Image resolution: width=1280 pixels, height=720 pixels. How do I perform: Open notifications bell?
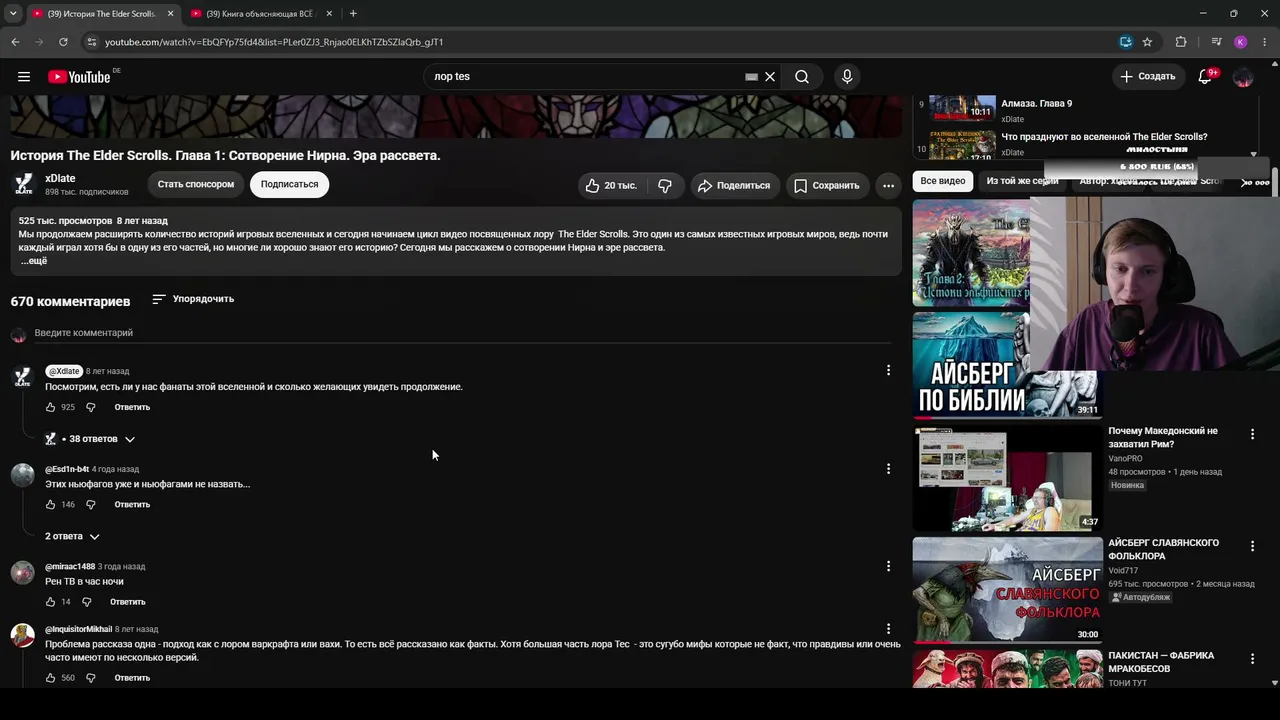click(1206, 77)
